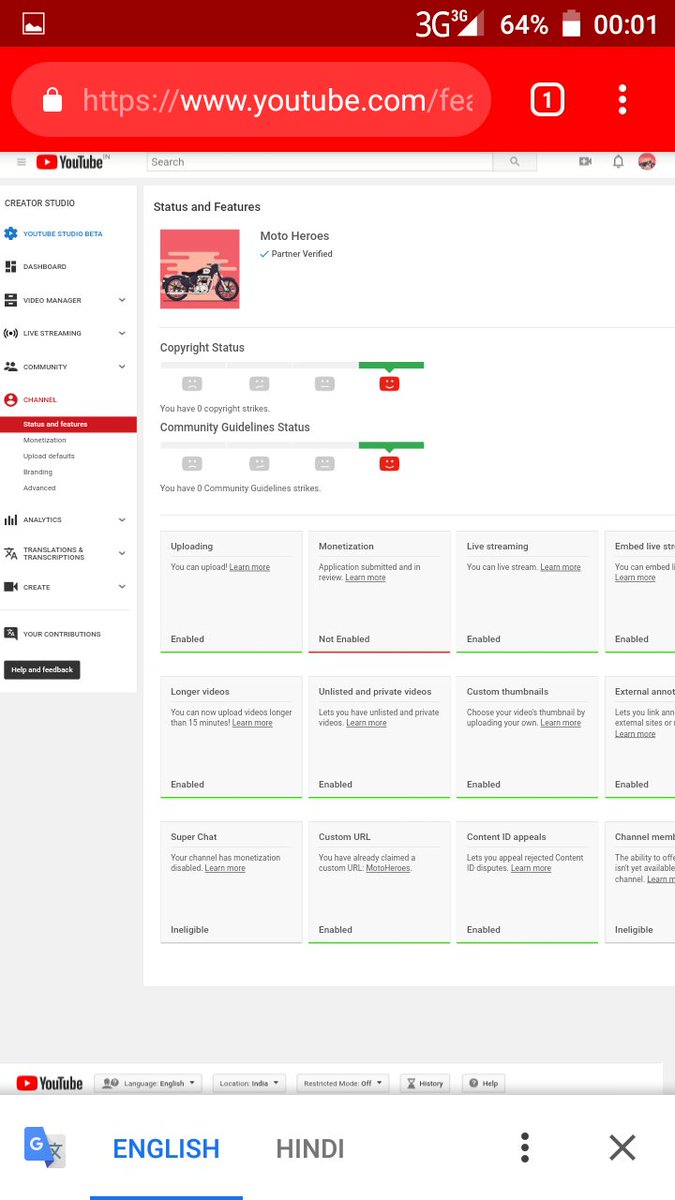The width and height of the screenshot is (675, 1200).
Task: Click the Community people icon
Action: (x=11, y=367)
